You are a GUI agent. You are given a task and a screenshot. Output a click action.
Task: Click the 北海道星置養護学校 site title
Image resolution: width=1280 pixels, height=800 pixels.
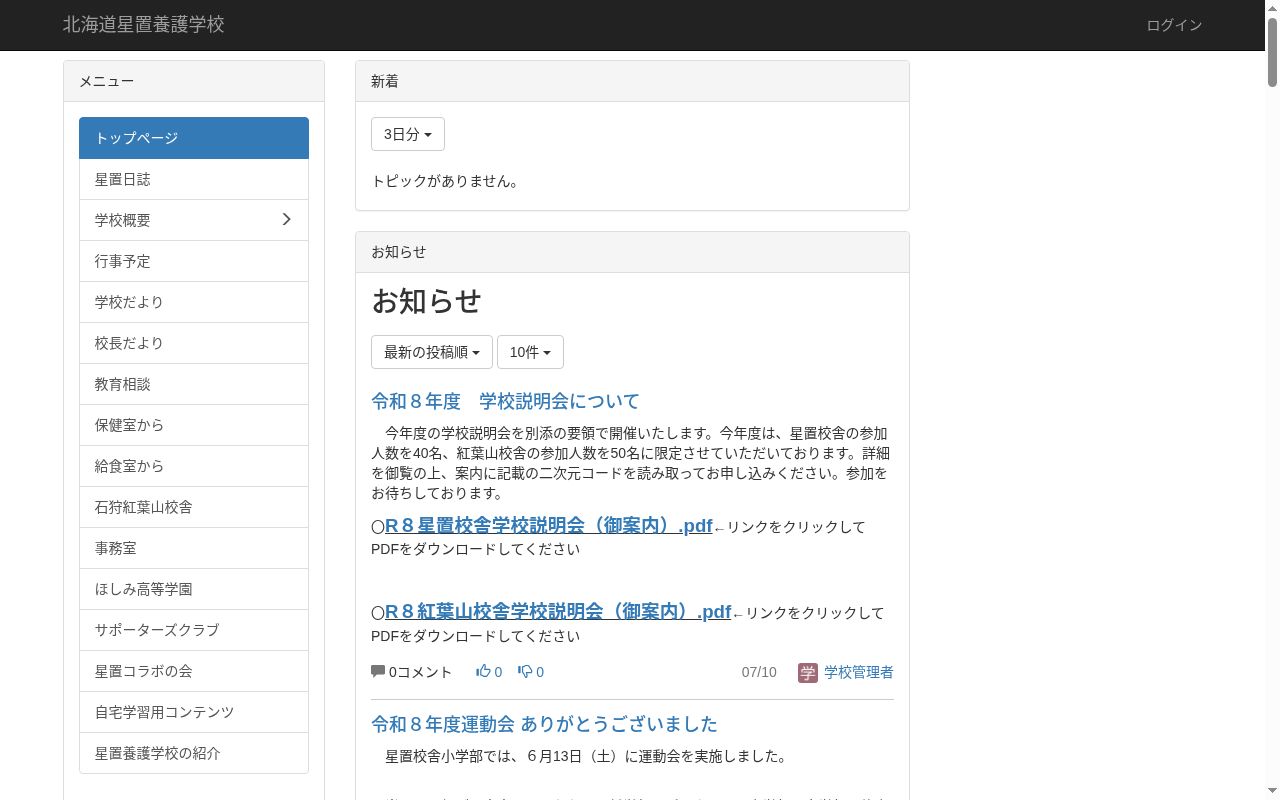coord(144,25)
